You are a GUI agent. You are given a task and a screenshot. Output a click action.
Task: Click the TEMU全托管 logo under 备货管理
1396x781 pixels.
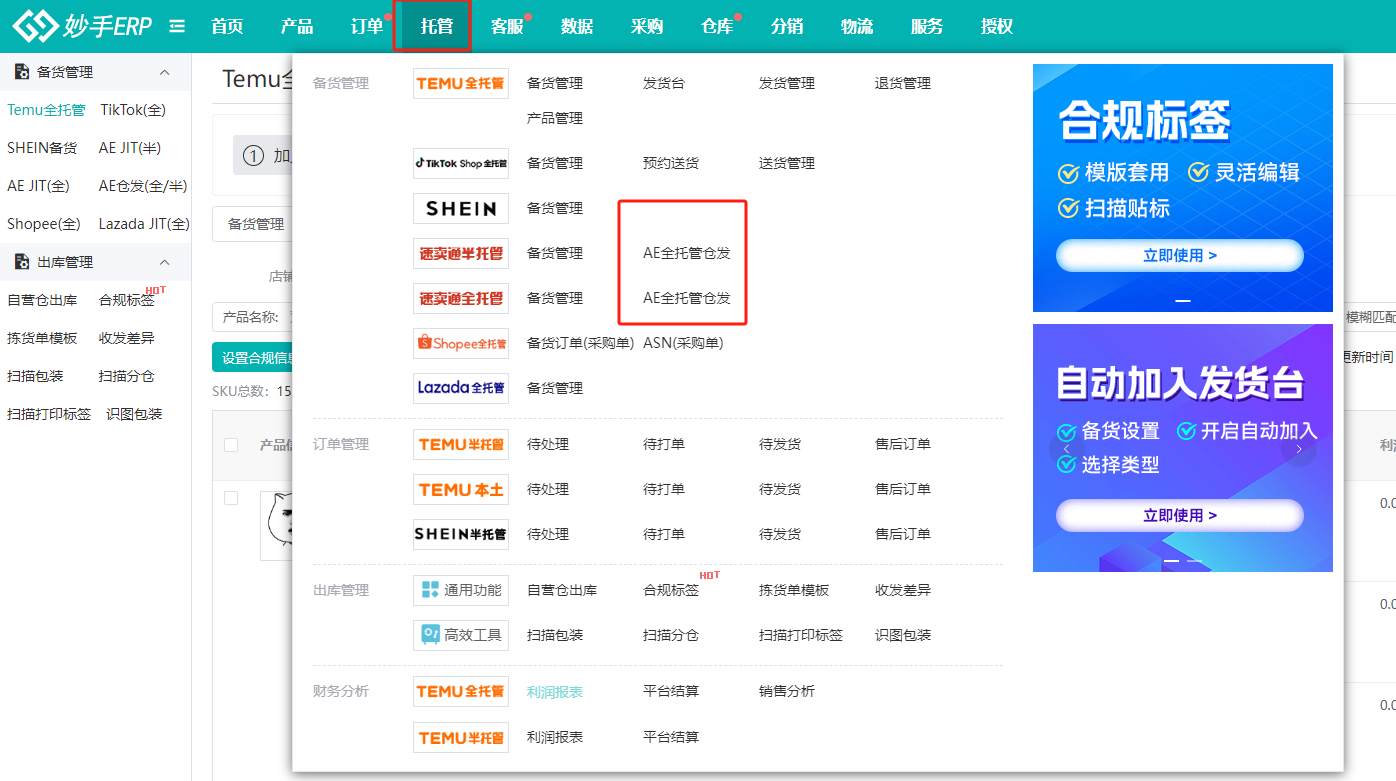[461, 83]
